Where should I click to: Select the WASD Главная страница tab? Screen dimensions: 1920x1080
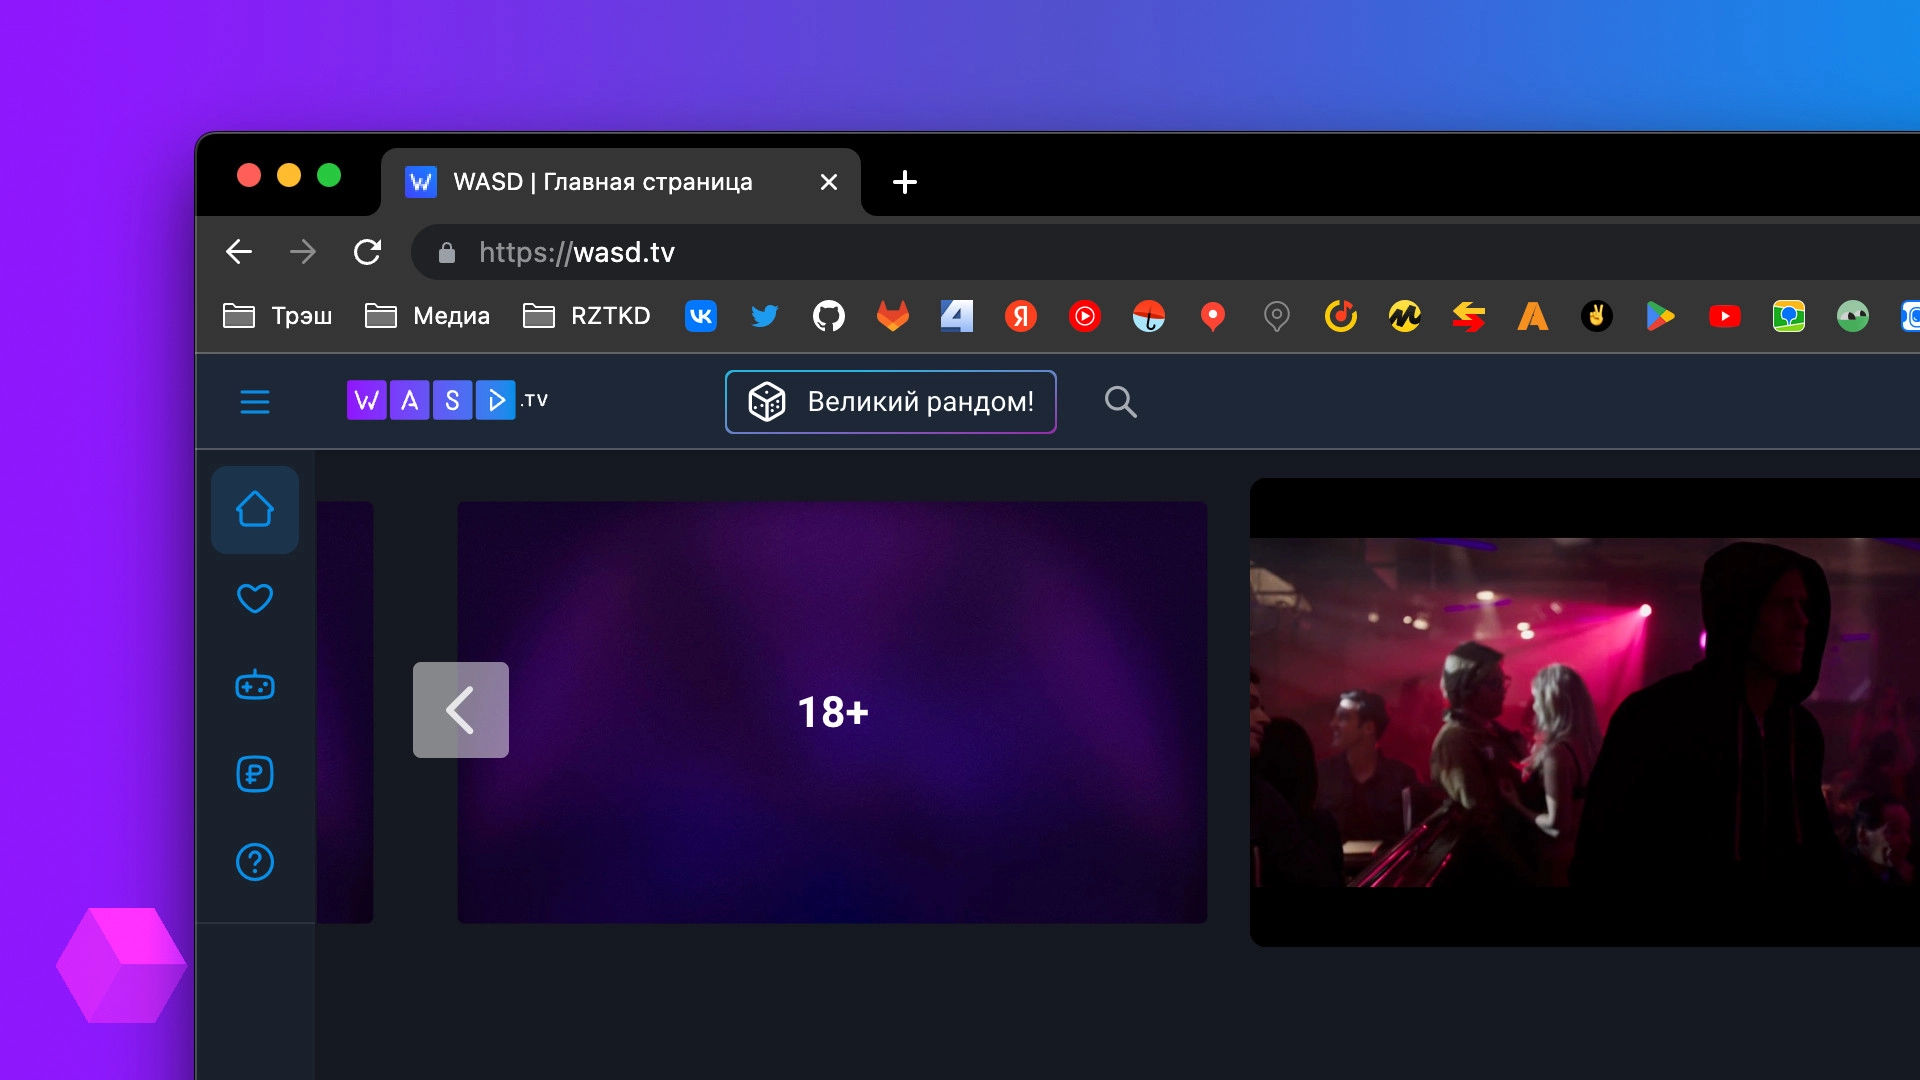pyautogui.click(x=602, y=182)
